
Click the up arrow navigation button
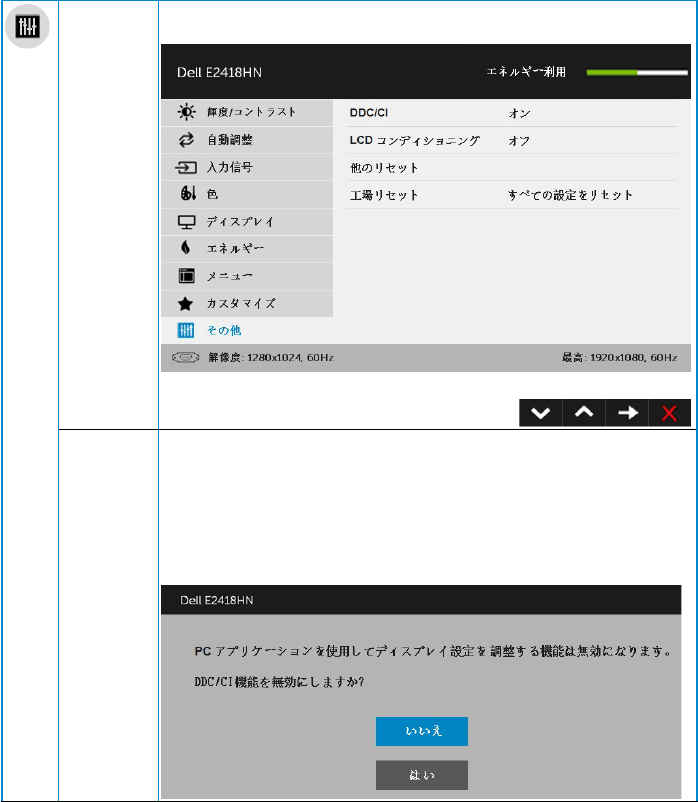[584, 413]
